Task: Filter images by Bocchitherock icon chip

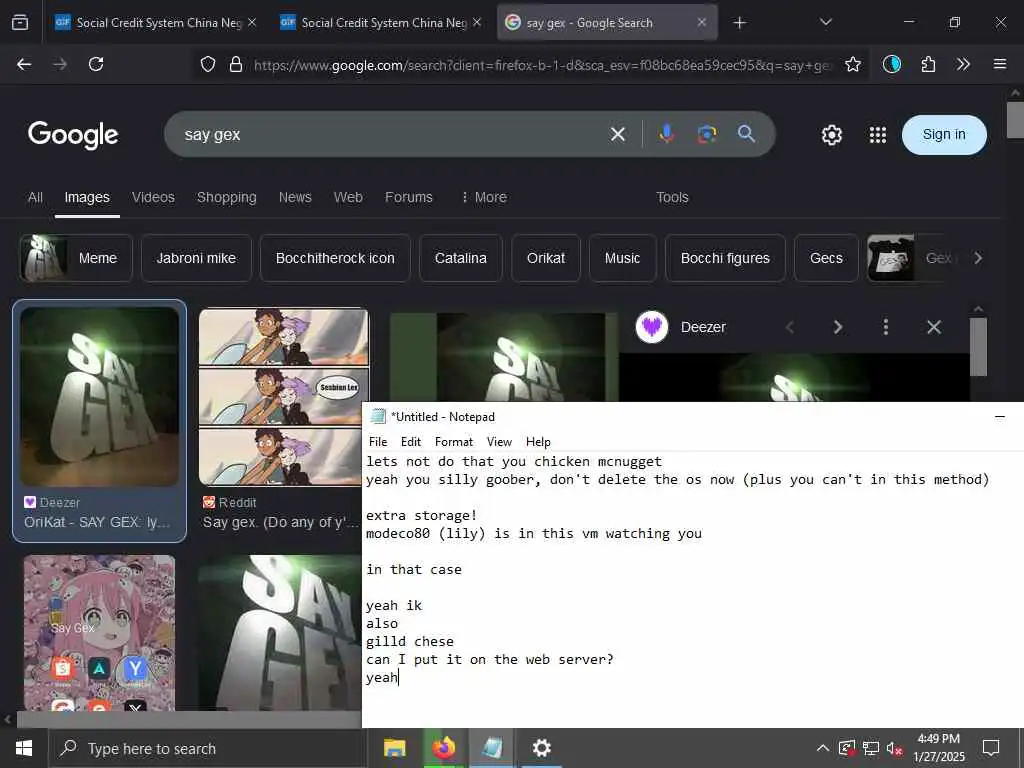Action: tap(335, 258)
